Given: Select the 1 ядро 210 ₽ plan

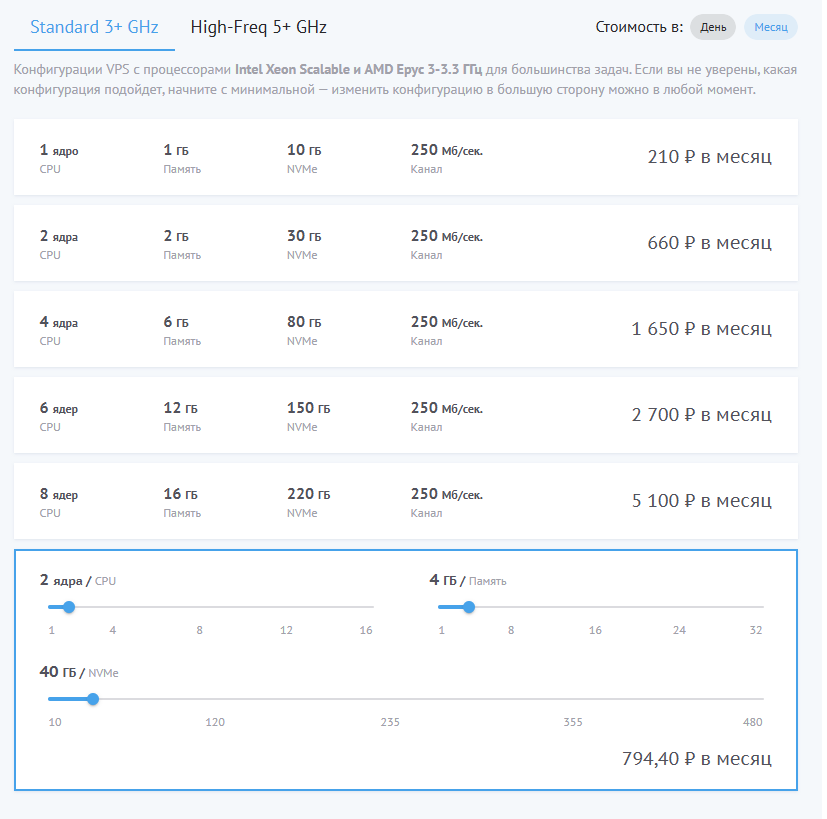Looking at the screenshot, I should 405,158.
